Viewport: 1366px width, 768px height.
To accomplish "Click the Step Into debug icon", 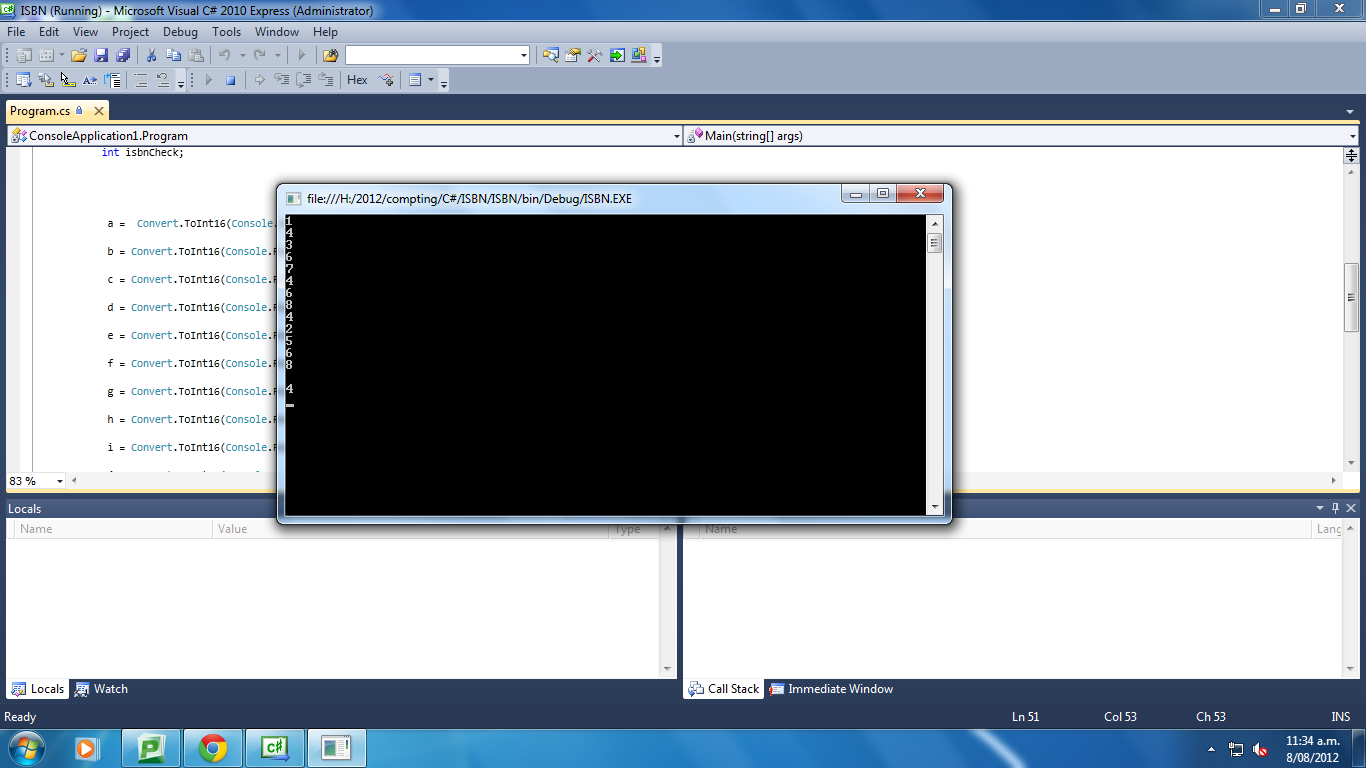I will [283, 82].
